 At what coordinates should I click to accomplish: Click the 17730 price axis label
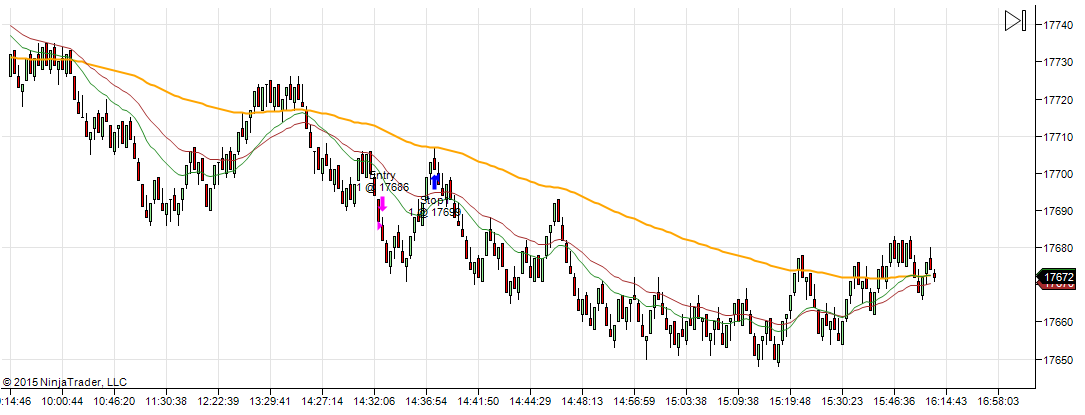1058,62
